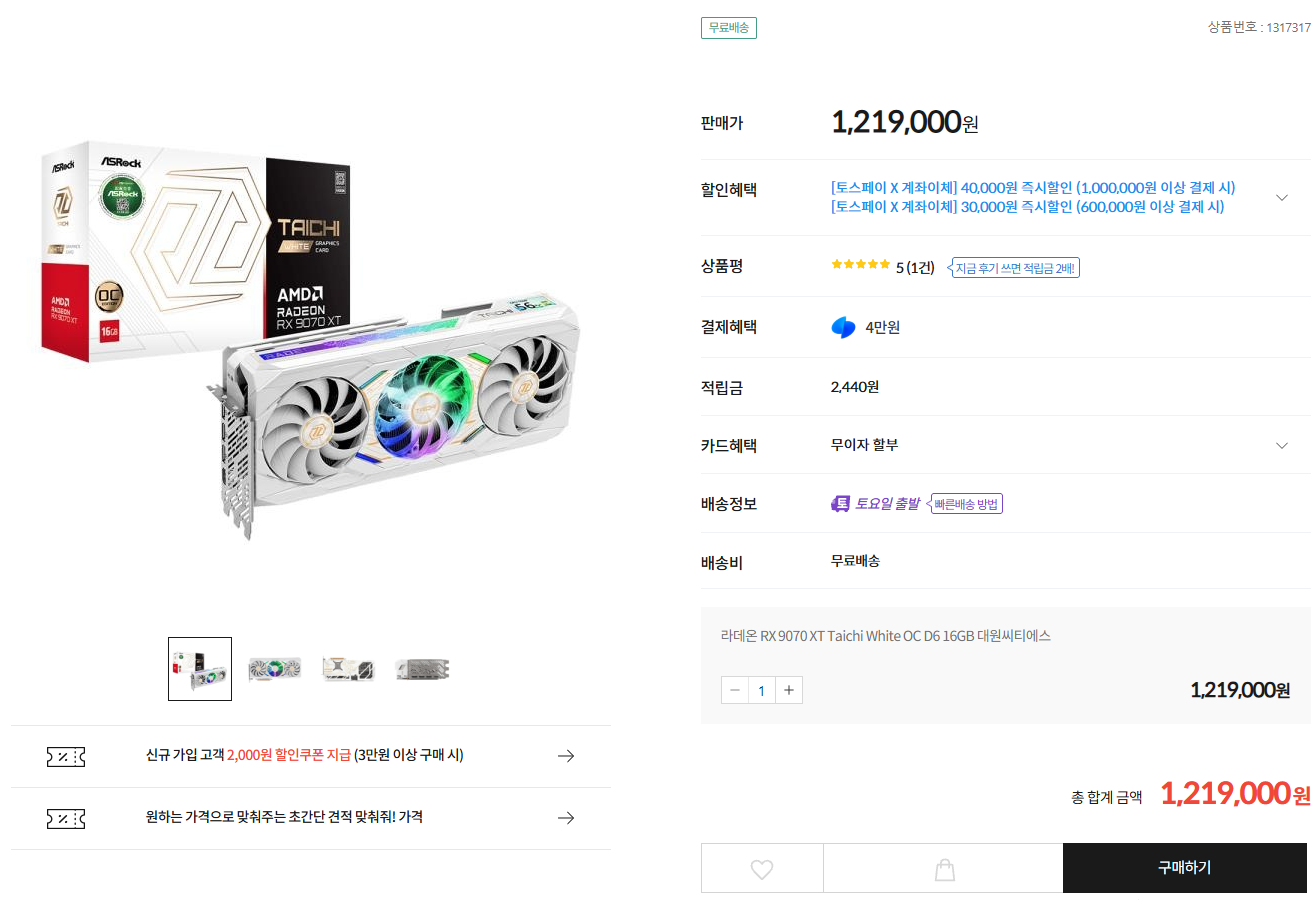1312x900 pixels.
Task: Open the price quote banner via its arrow
Action: click(x=566, y=817)
